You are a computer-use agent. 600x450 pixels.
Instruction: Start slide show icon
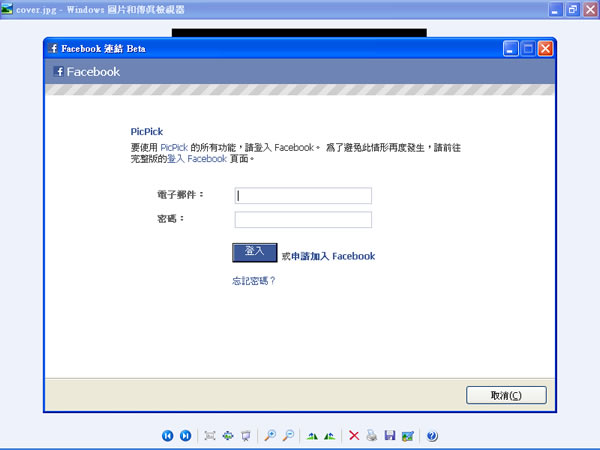(x=246, y=435)
